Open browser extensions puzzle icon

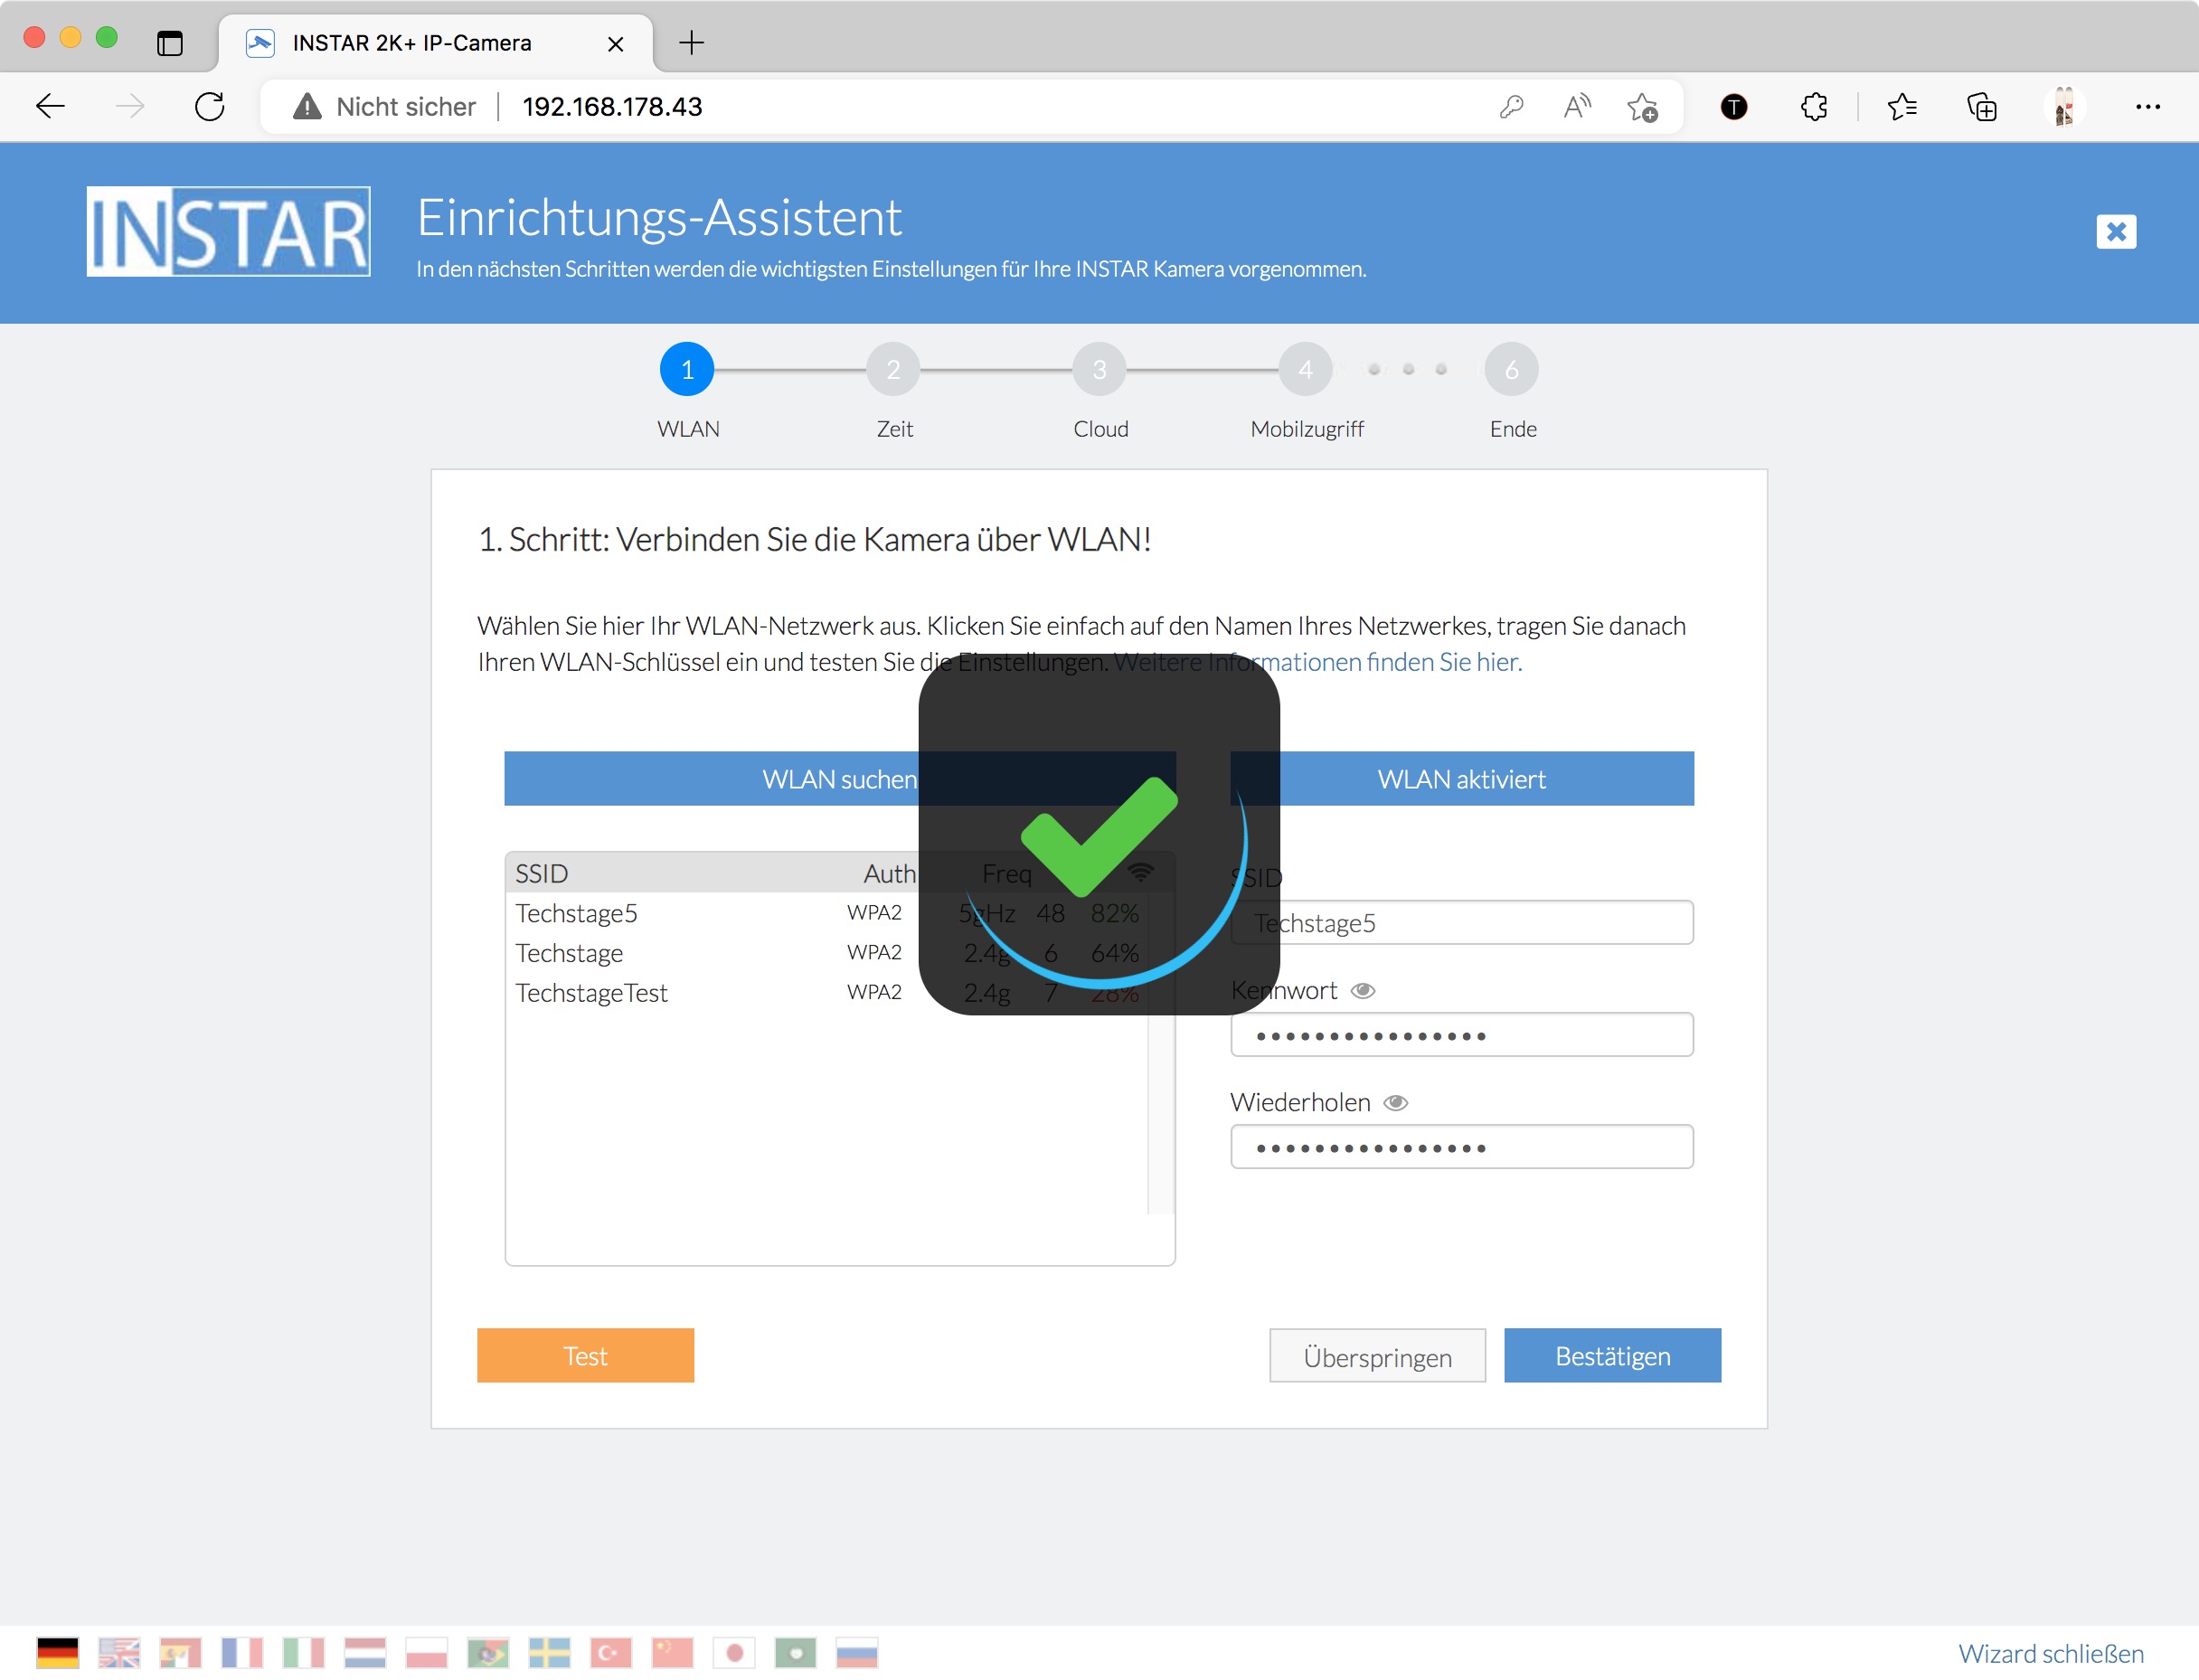click(x=1813, y=107)
